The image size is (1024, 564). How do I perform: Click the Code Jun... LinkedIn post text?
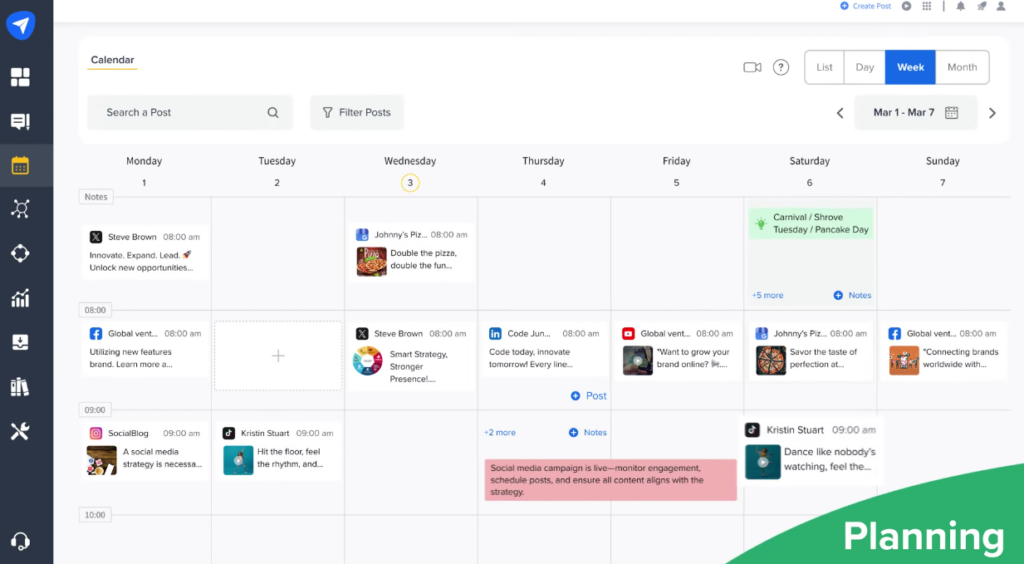click(531, 358)
